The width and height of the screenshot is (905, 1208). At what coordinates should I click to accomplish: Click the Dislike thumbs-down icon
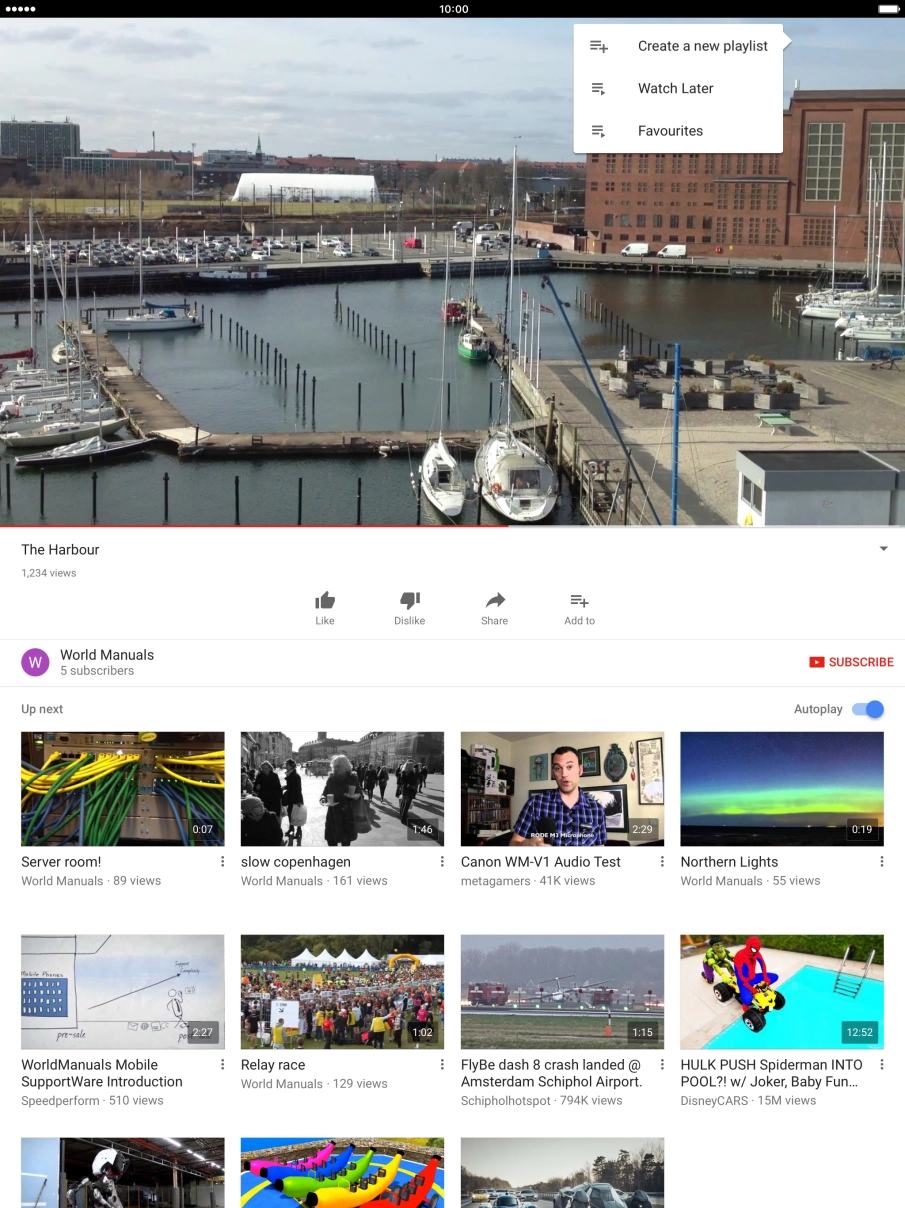coord(409,601)
